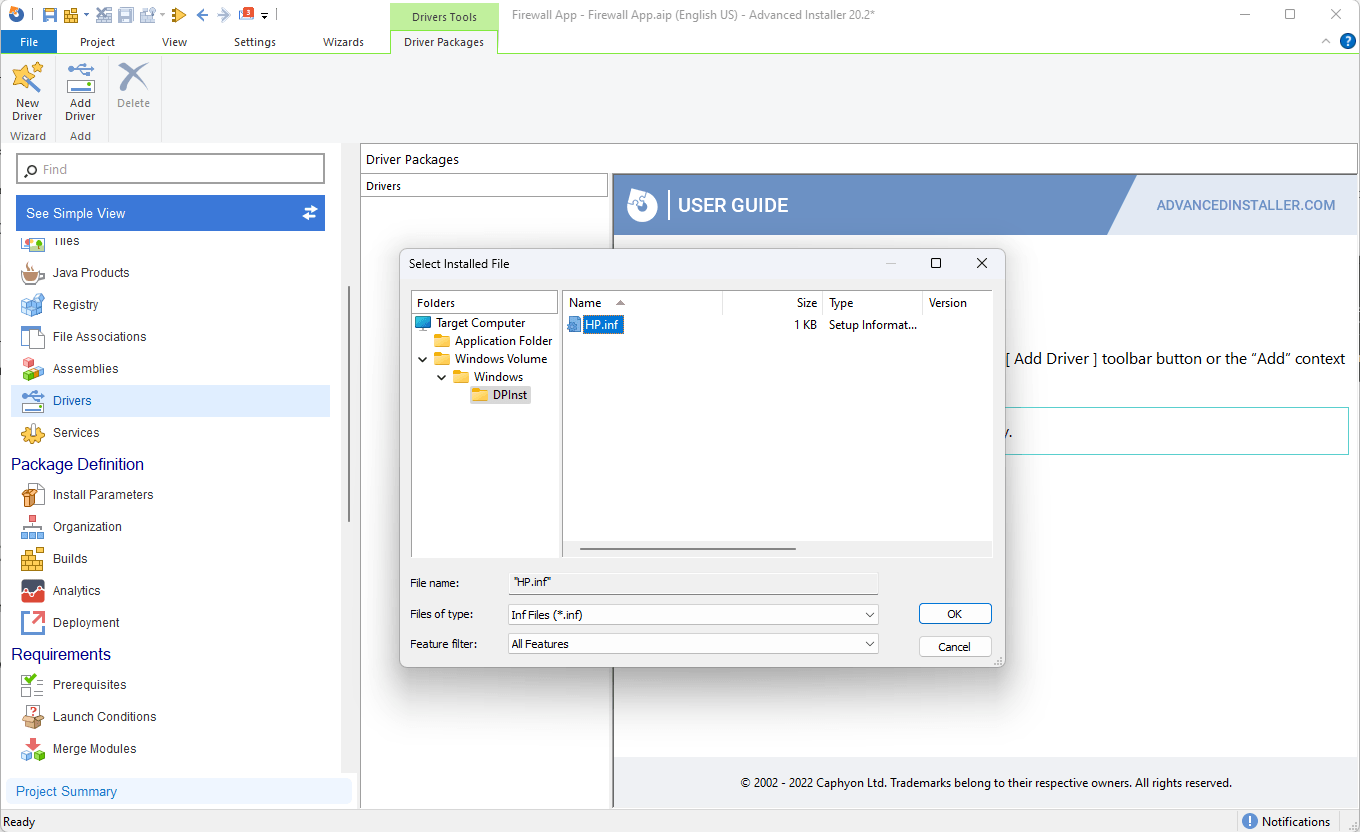
Task: Open Help via the blue question mark icon
Action: tap(1347, 41)
